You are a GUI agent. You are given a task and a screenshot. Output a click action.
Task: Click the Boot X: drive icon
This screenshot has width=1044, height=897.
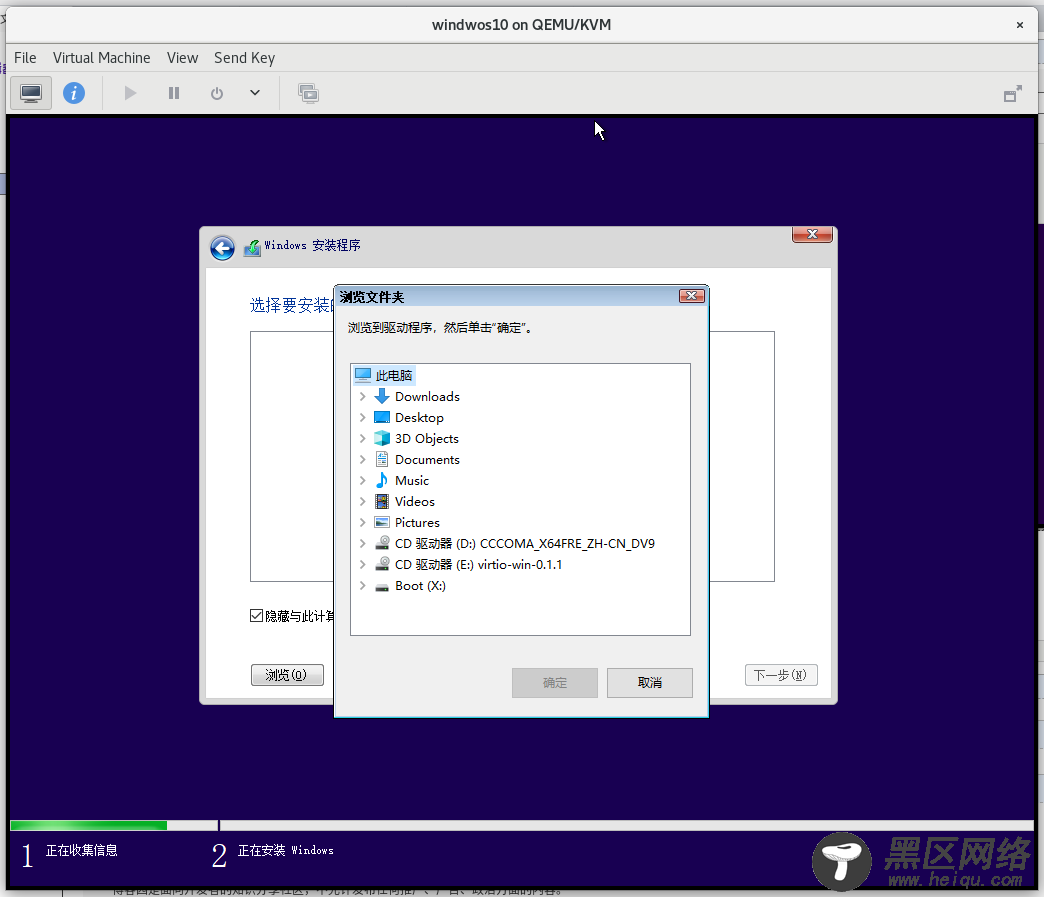pyautogui.click(x=382, y=587)
